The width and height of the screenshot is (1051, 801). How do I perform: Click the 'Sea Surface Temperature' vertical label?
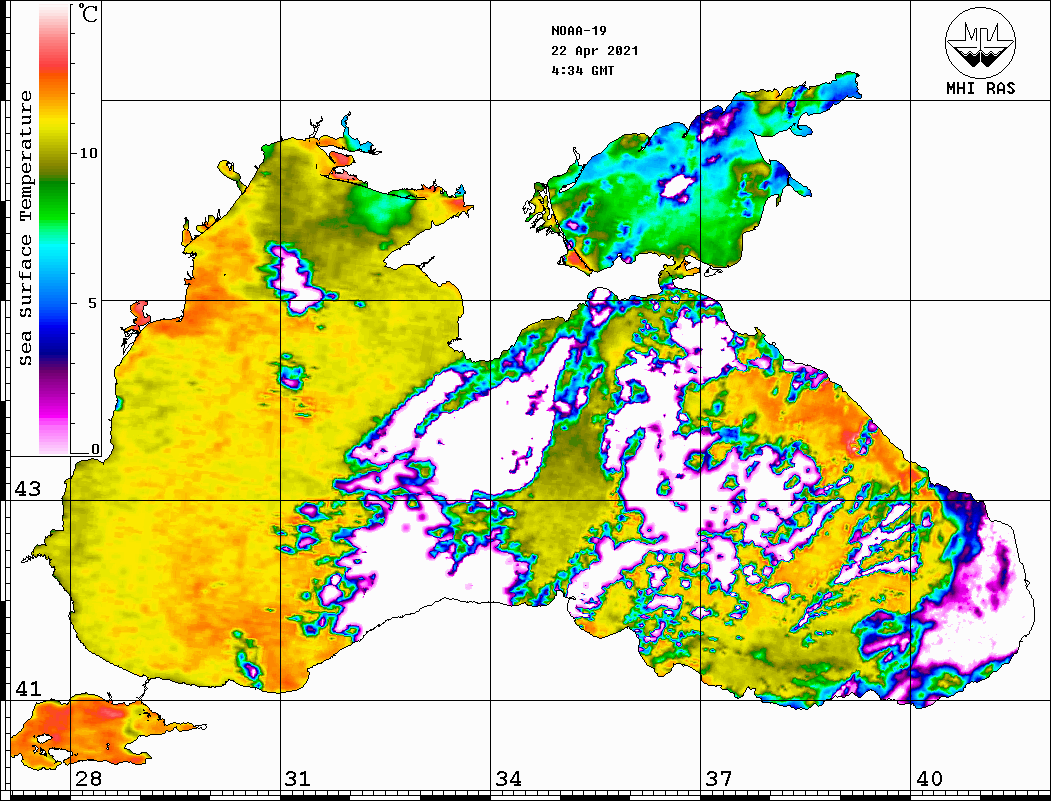25,228
